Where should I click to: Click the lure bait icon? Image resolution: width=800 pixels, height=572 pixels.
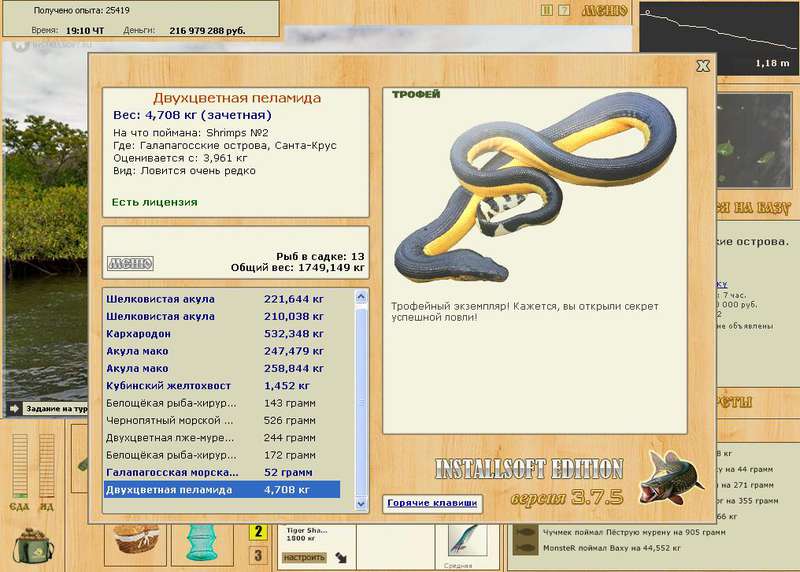pos(464,541)
